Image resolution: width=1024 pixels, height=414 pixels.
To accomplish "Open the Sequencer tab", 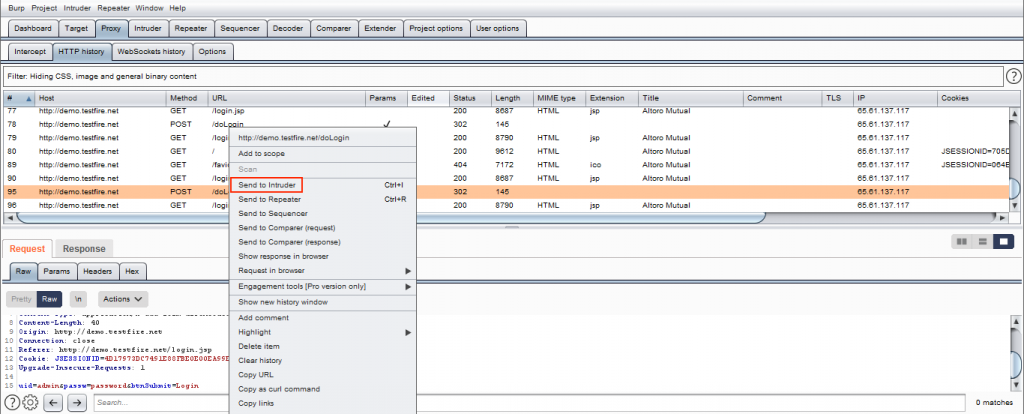I will (x=240, y=28).
